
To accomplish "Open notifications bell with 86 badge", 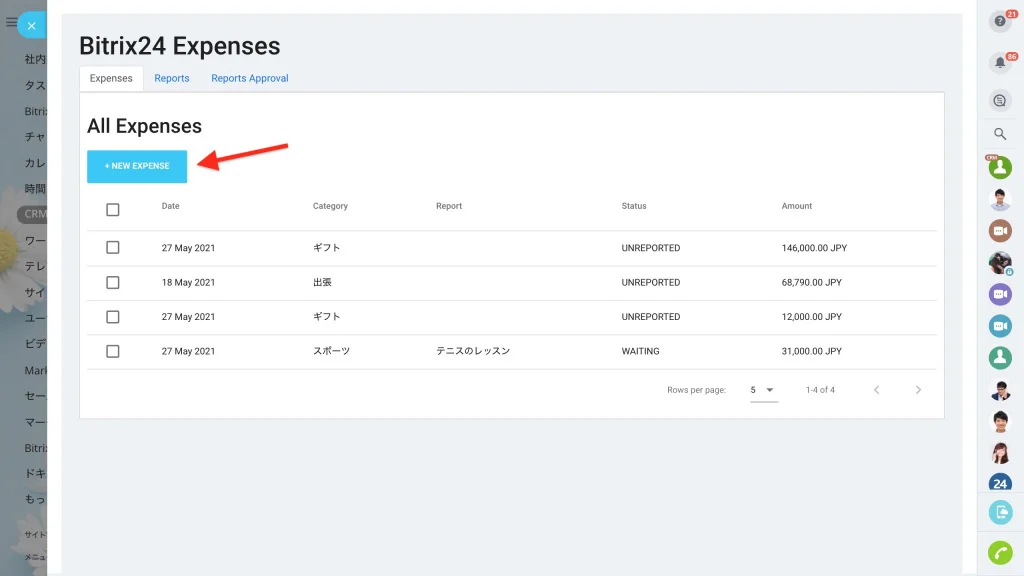I will tap(1000, 63).
